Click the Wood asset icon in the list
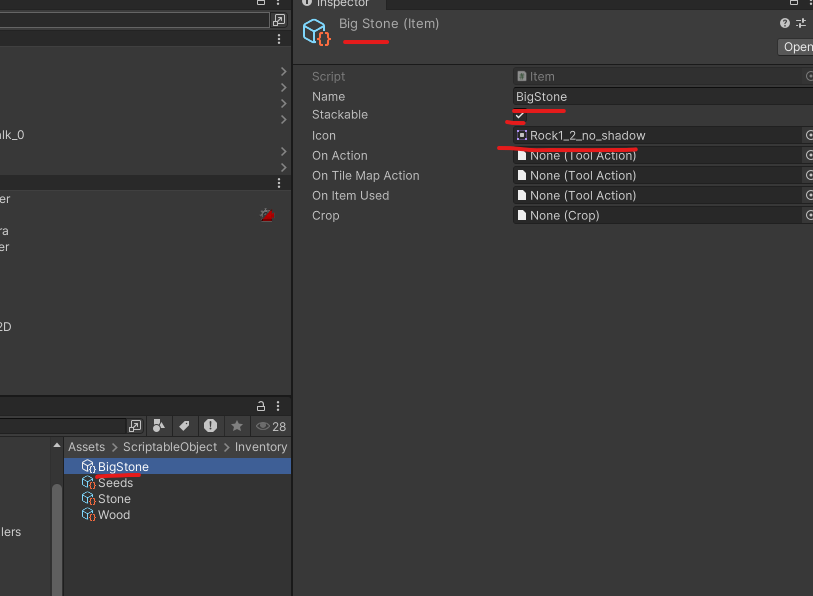Screen dimensions: 813x596 tap(89, 515)
